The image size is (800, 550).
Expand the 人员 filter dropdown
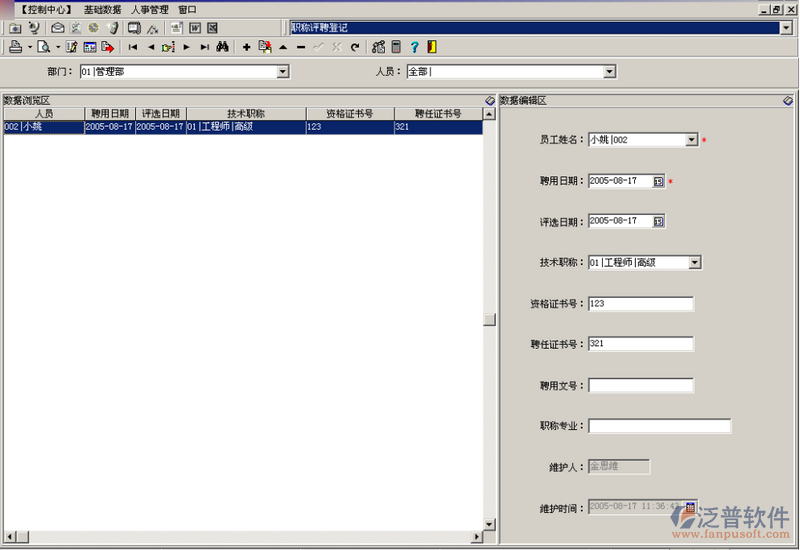[609, 72]
